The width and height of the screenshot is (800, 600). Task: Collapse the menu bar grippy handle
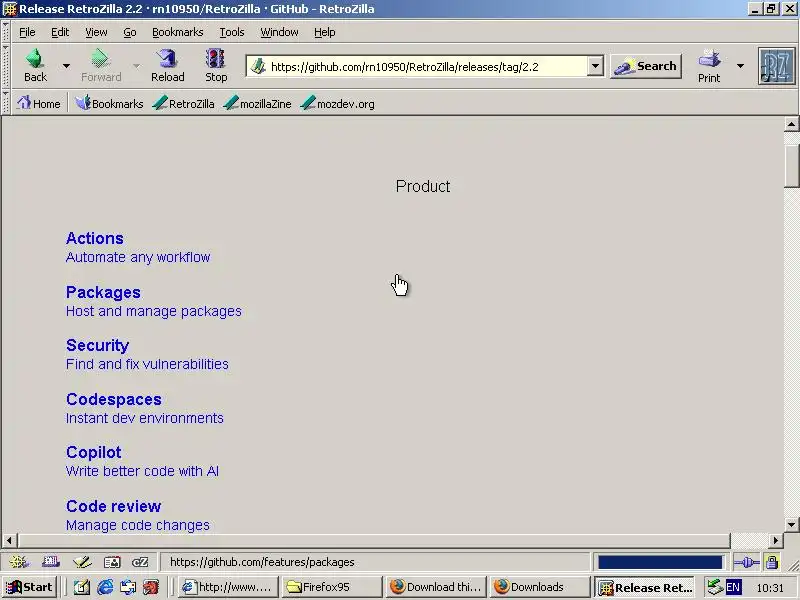[6, 32]
